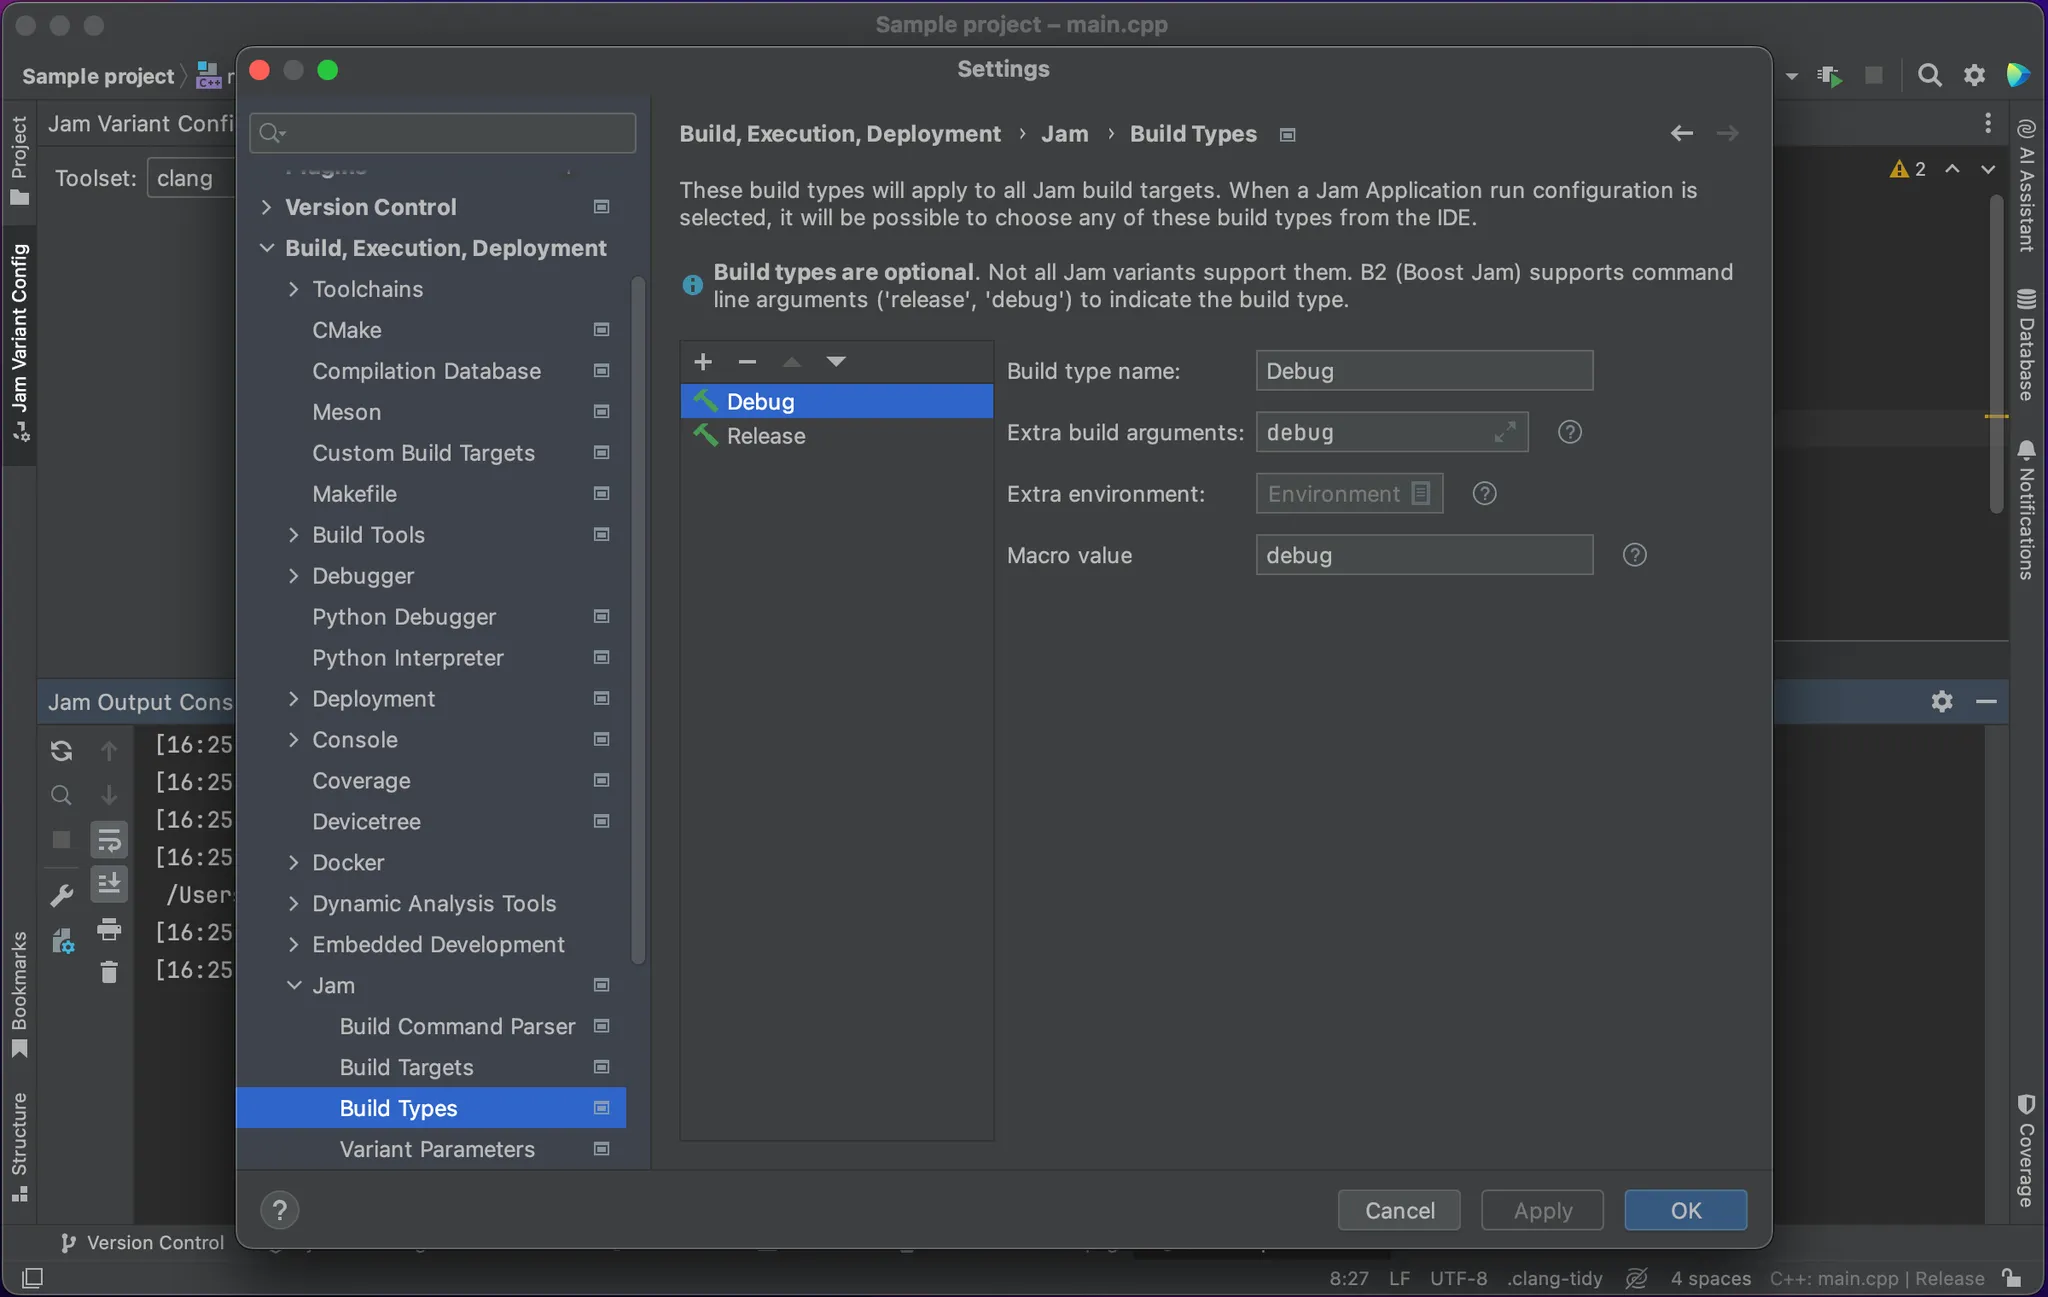The height and width of the screenshot is (1297, 2048).
Task: Open help for Macro value
Action: pos(1634,555)
